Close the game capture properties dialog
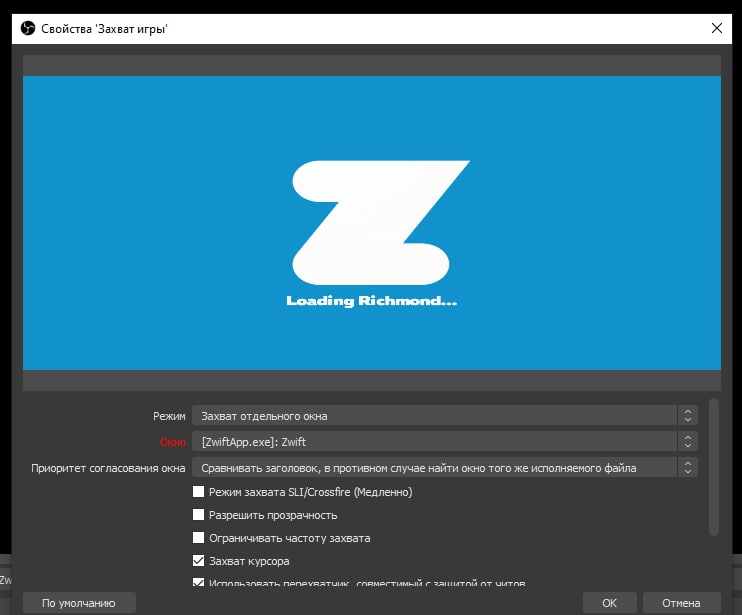The width and height of the screenshot is (742, 615). [716, 28]
